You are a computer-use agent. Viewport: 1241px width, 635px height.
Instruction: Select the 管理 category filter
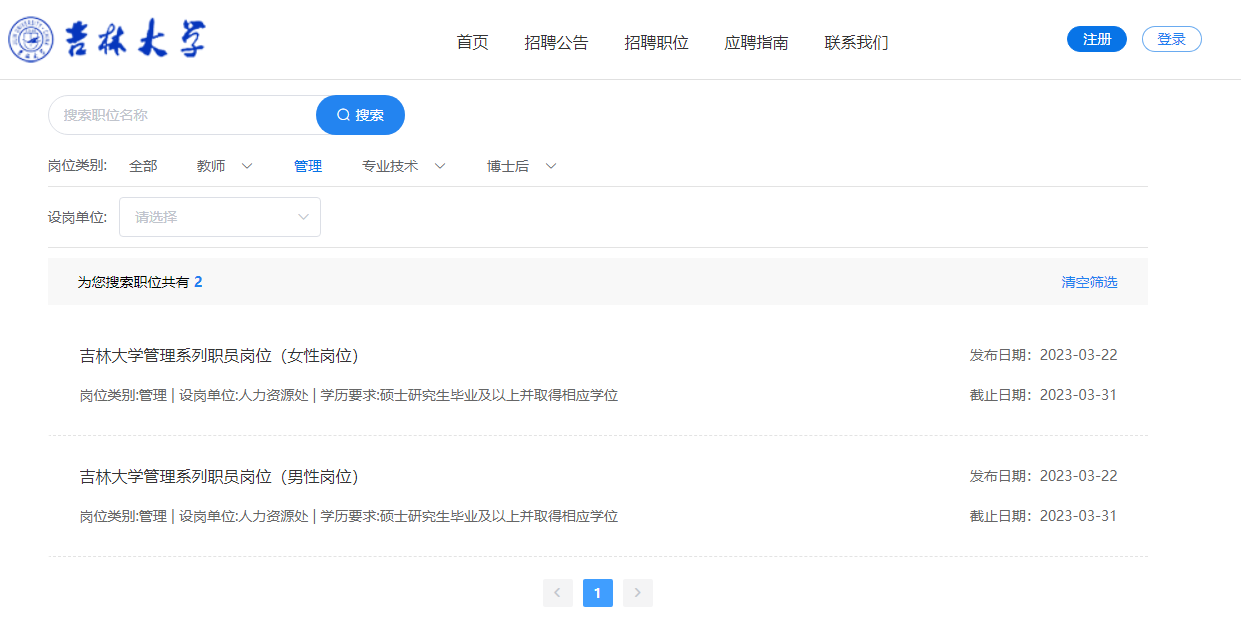tap(308, 166)
